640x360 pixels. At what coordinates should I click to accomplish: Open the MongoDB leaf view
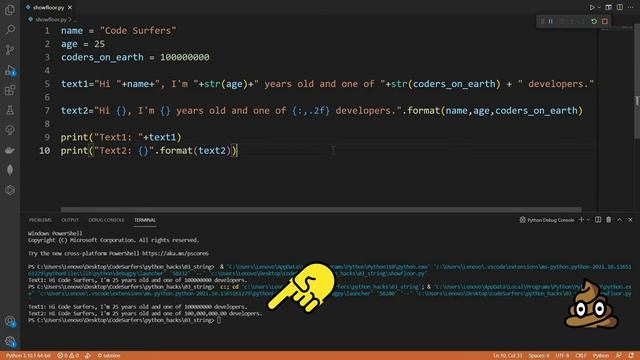click(x=10, y=170)
